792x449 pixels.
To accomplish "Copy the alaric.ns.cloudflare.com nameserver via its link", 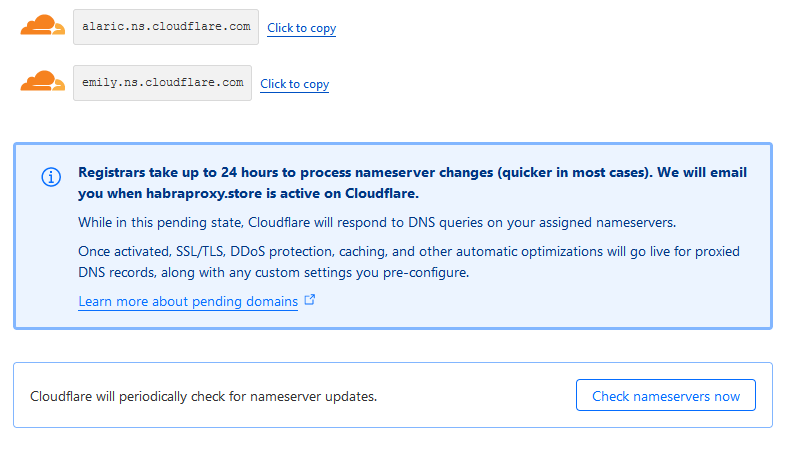I will 301,28.
